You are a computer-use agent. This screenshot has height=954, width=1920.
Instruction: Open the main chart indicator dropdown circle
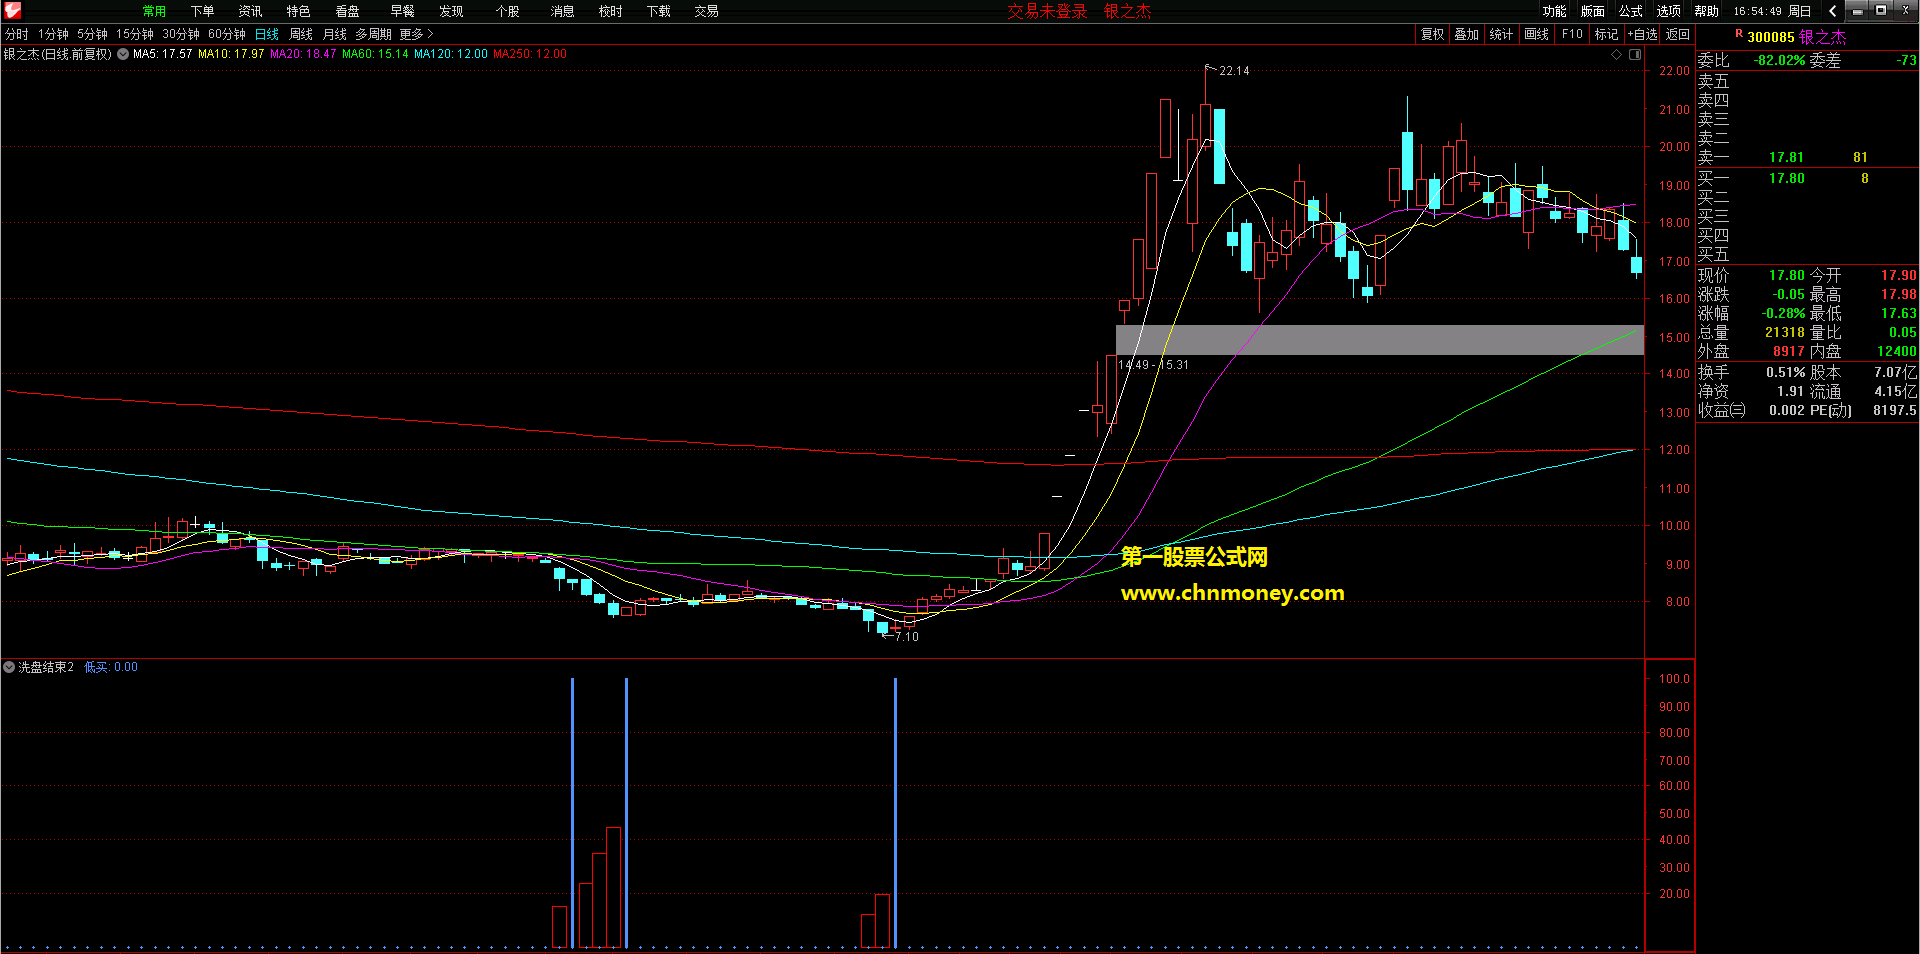123,54
